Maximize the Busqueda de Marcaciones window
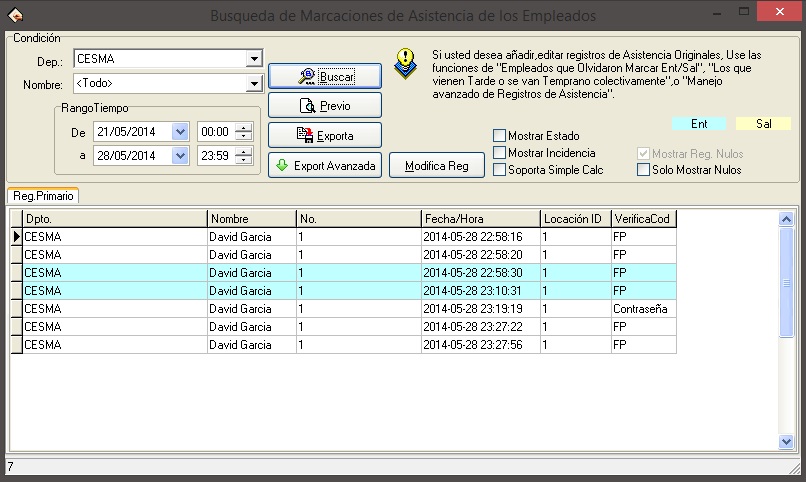The width and height of the screenshot is (806, 482). click(x=744, y=12)
